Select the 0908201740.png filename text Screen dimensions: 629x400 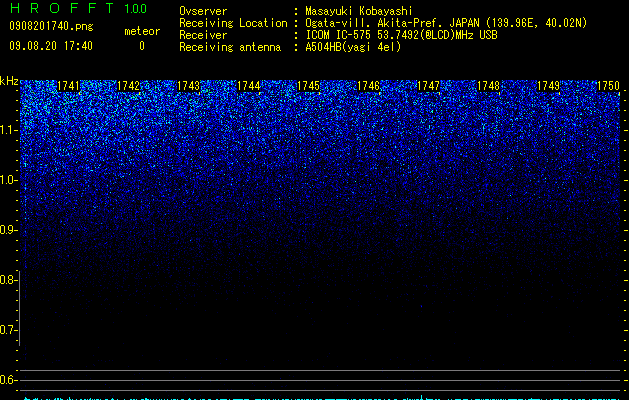[x=51, y=26]
